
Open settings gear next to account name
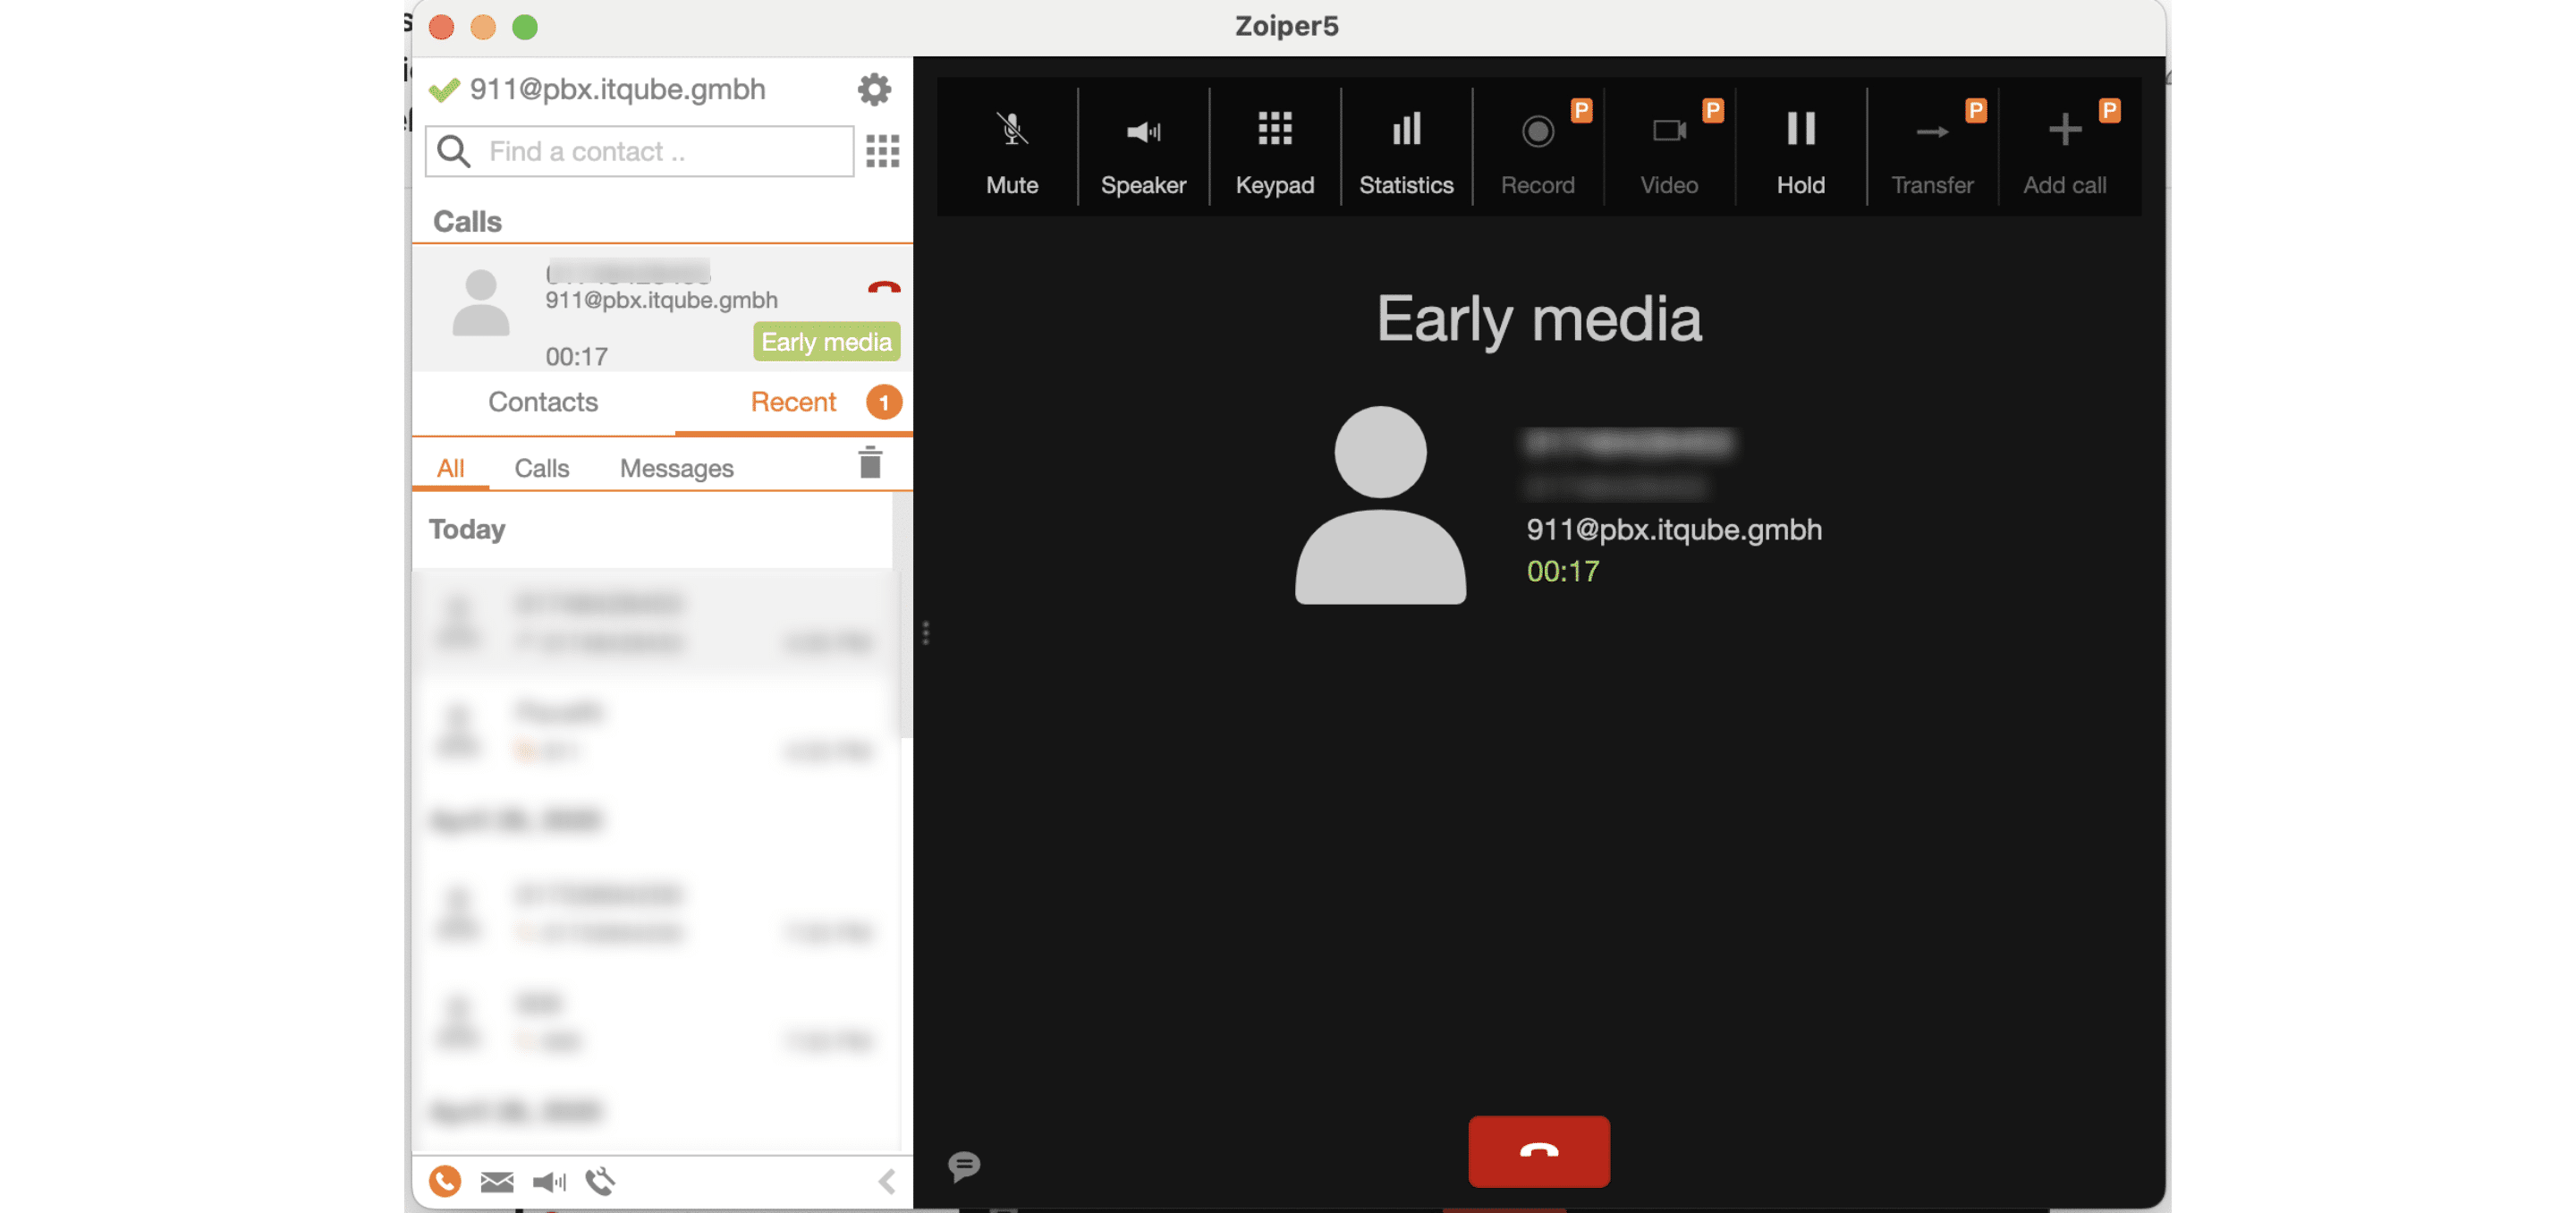click(x=874, y=89)
